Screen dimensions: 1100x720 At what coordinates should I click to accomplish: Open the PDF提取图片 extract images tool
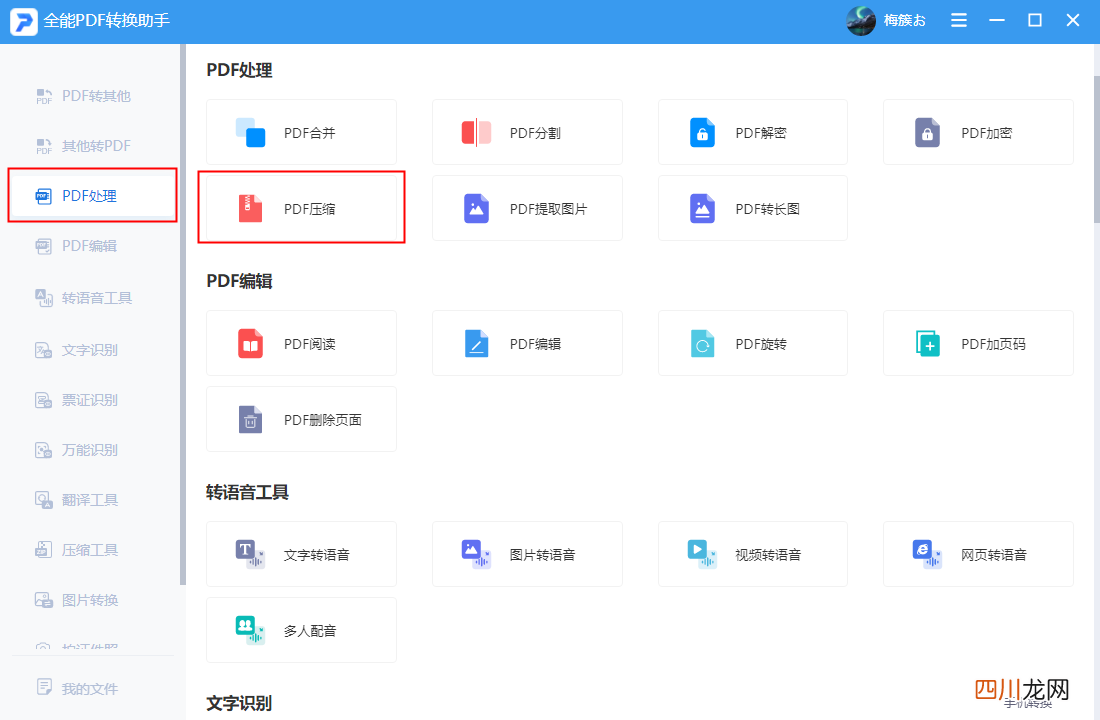click(x=527, y=208)
